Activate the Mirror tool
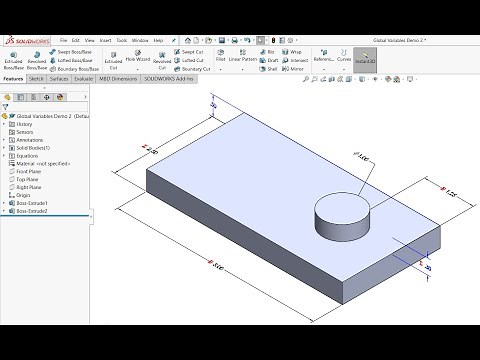480x360 pixels. point(293,69)
